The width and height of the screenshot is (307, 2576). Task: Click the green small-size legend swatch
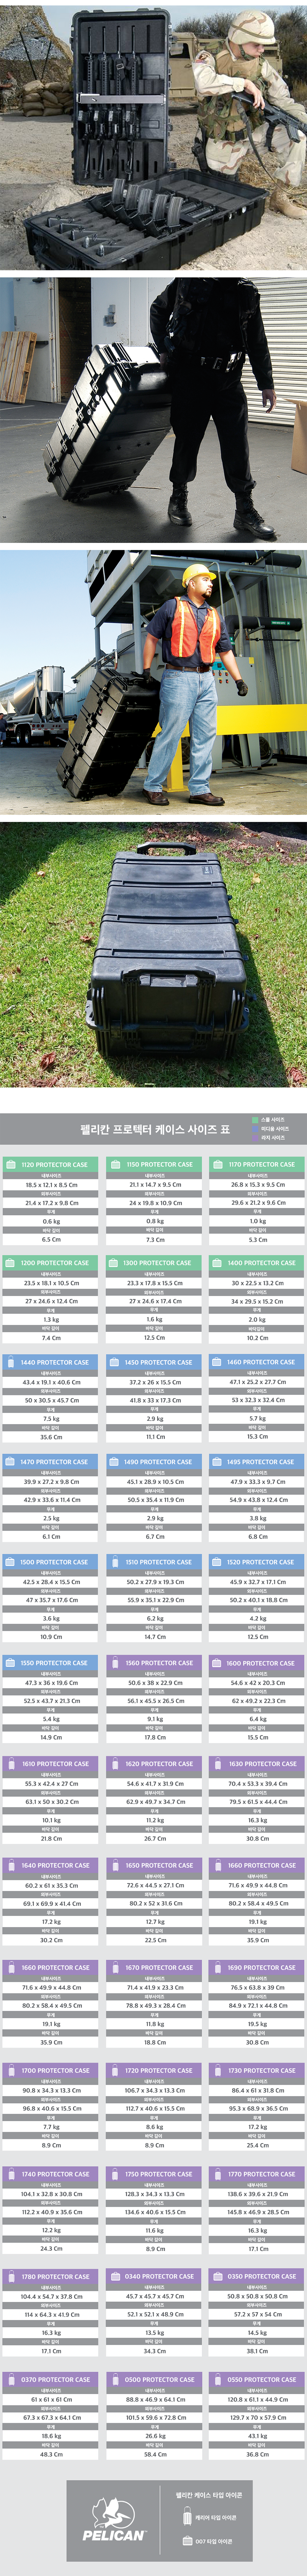pyautogui.click(x=254, y=1120)
